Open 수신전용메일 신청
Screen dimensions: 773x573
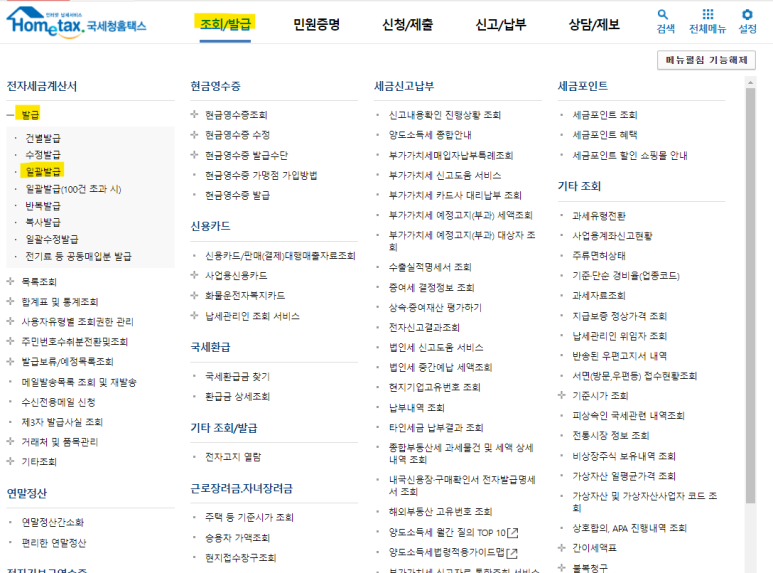click(x=58, y=402)
